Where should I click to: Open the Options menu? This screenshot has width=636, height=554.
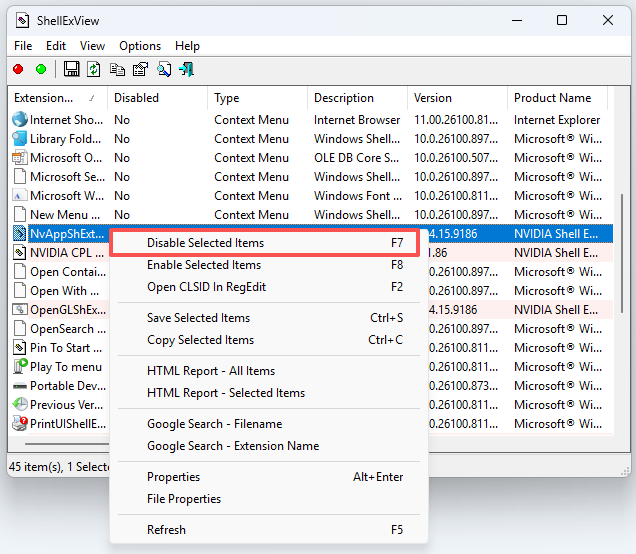(140, 46)
